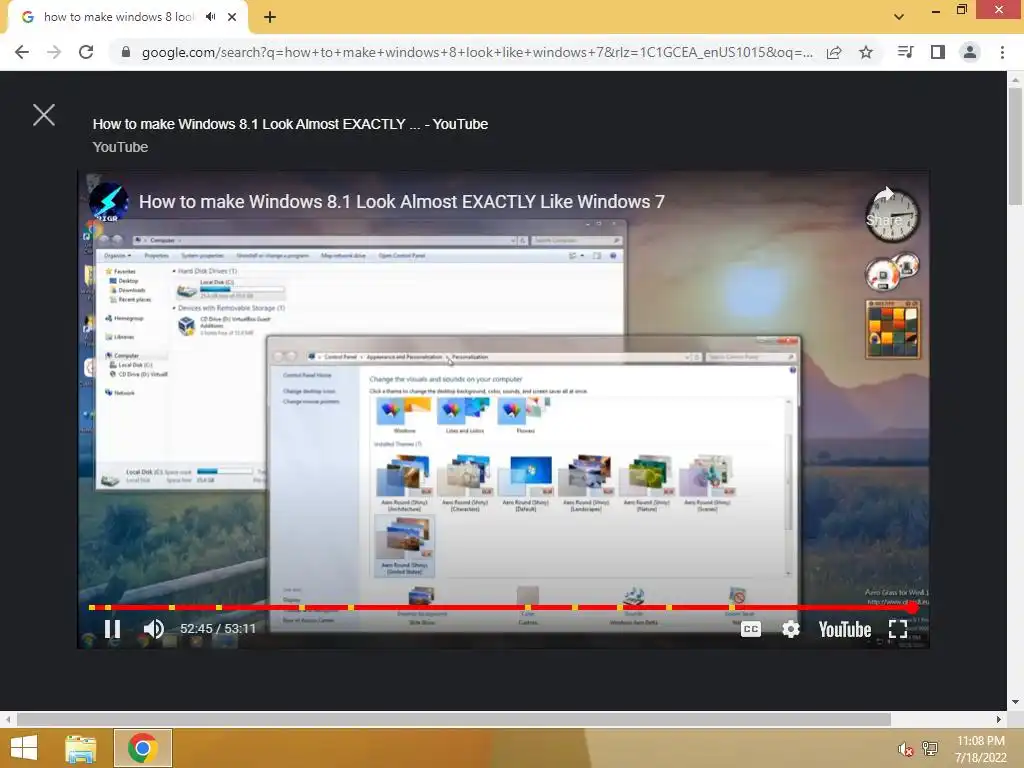Open File Explorer from the taskbar
Viewport: 1024px width, 768px height.
coord(81,748)
